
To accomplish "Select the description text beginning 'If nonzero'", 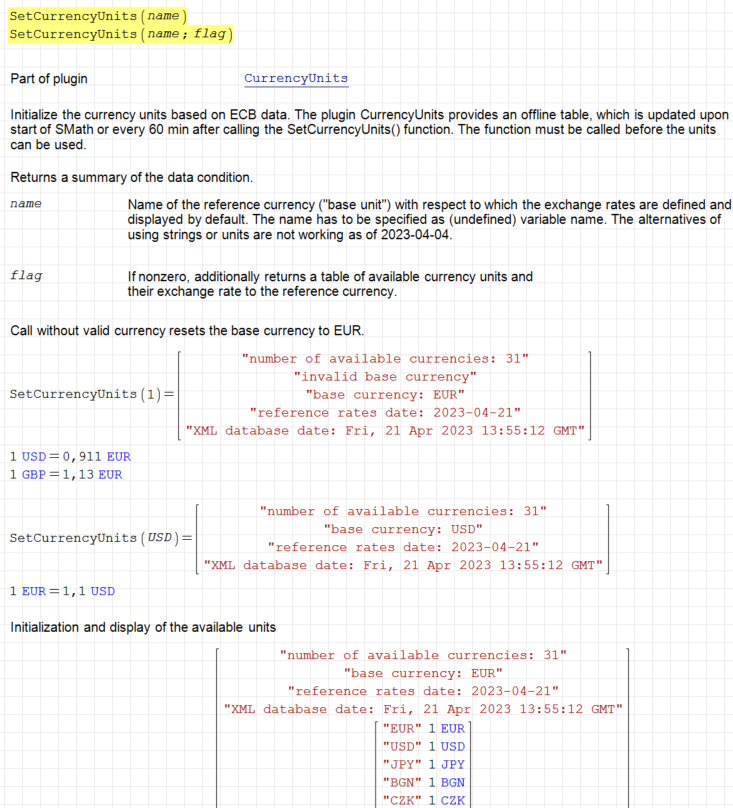I will point(330,284).
